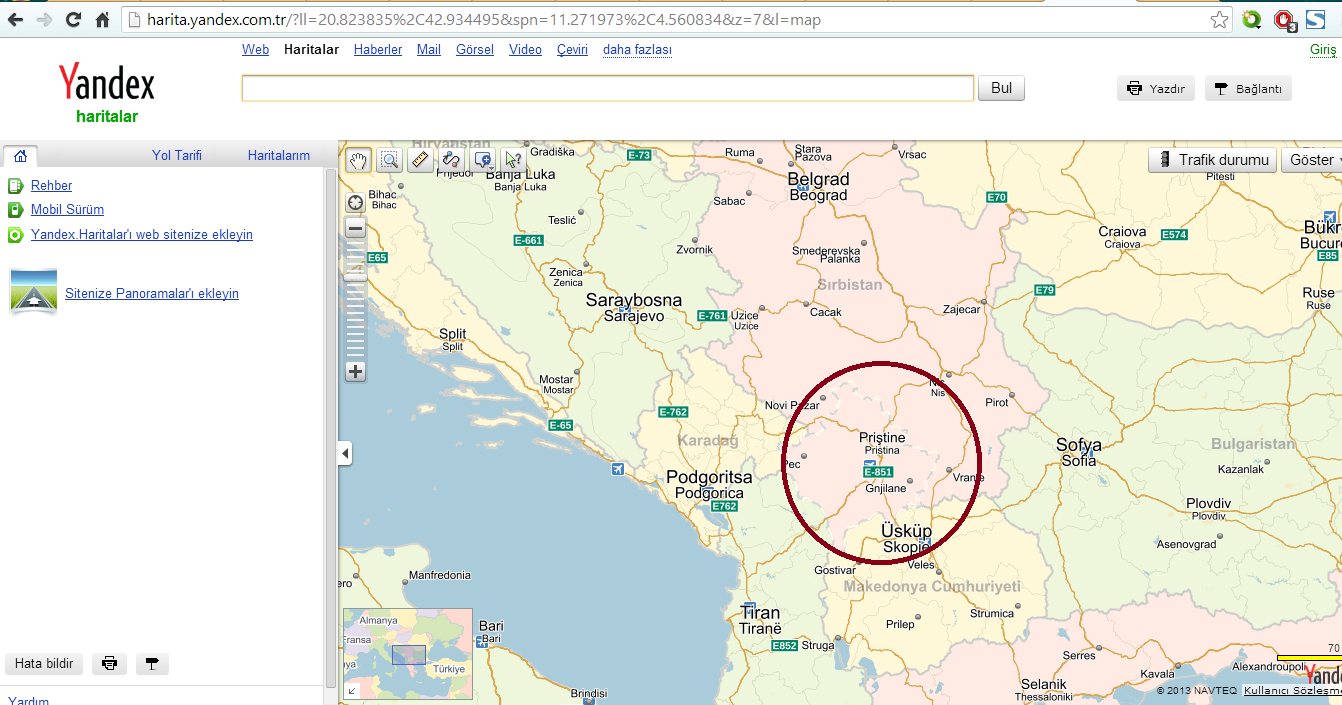Click the sidebar bottom print icon
Image resolution: width=1342 pixels, height=705 pixels.
point(110,664)
